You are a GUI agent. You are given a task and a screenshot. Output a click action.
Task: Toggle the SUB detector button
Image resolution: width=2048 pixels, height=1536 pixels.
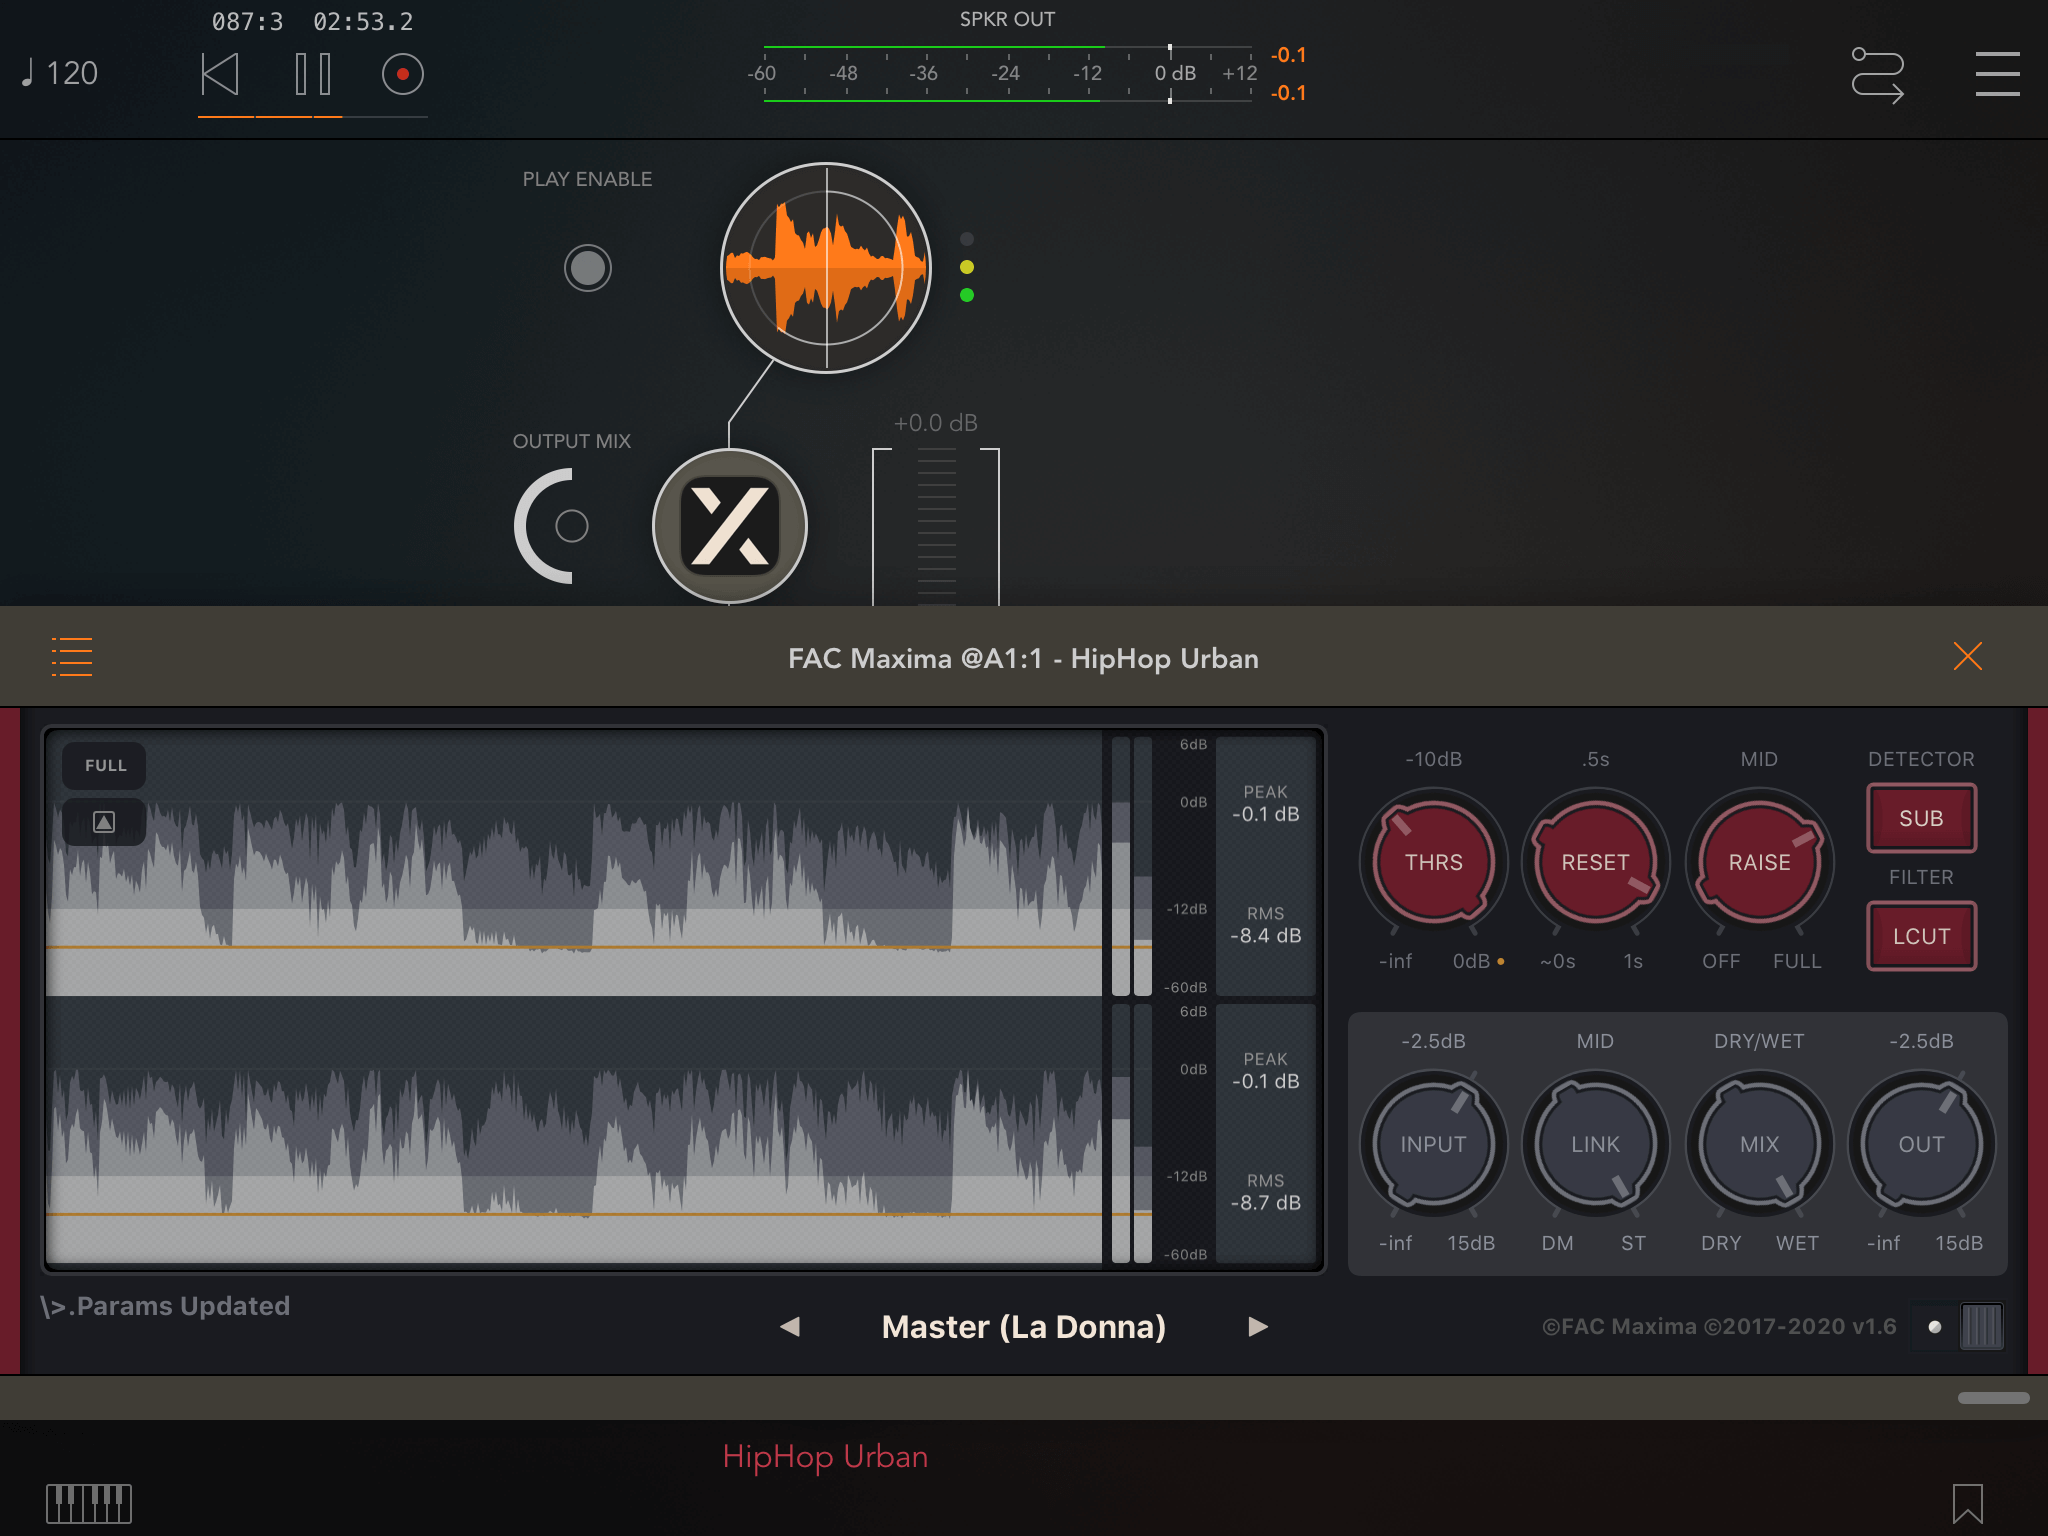tap(1921, 818)
